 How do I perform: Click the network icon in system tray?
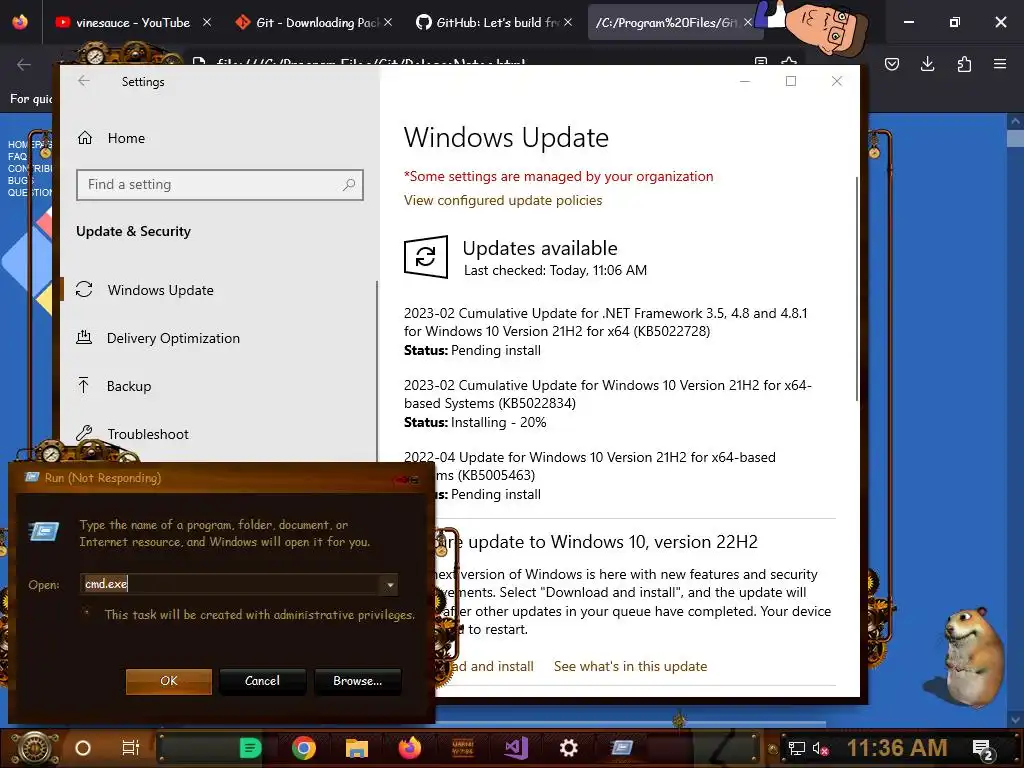796,748
